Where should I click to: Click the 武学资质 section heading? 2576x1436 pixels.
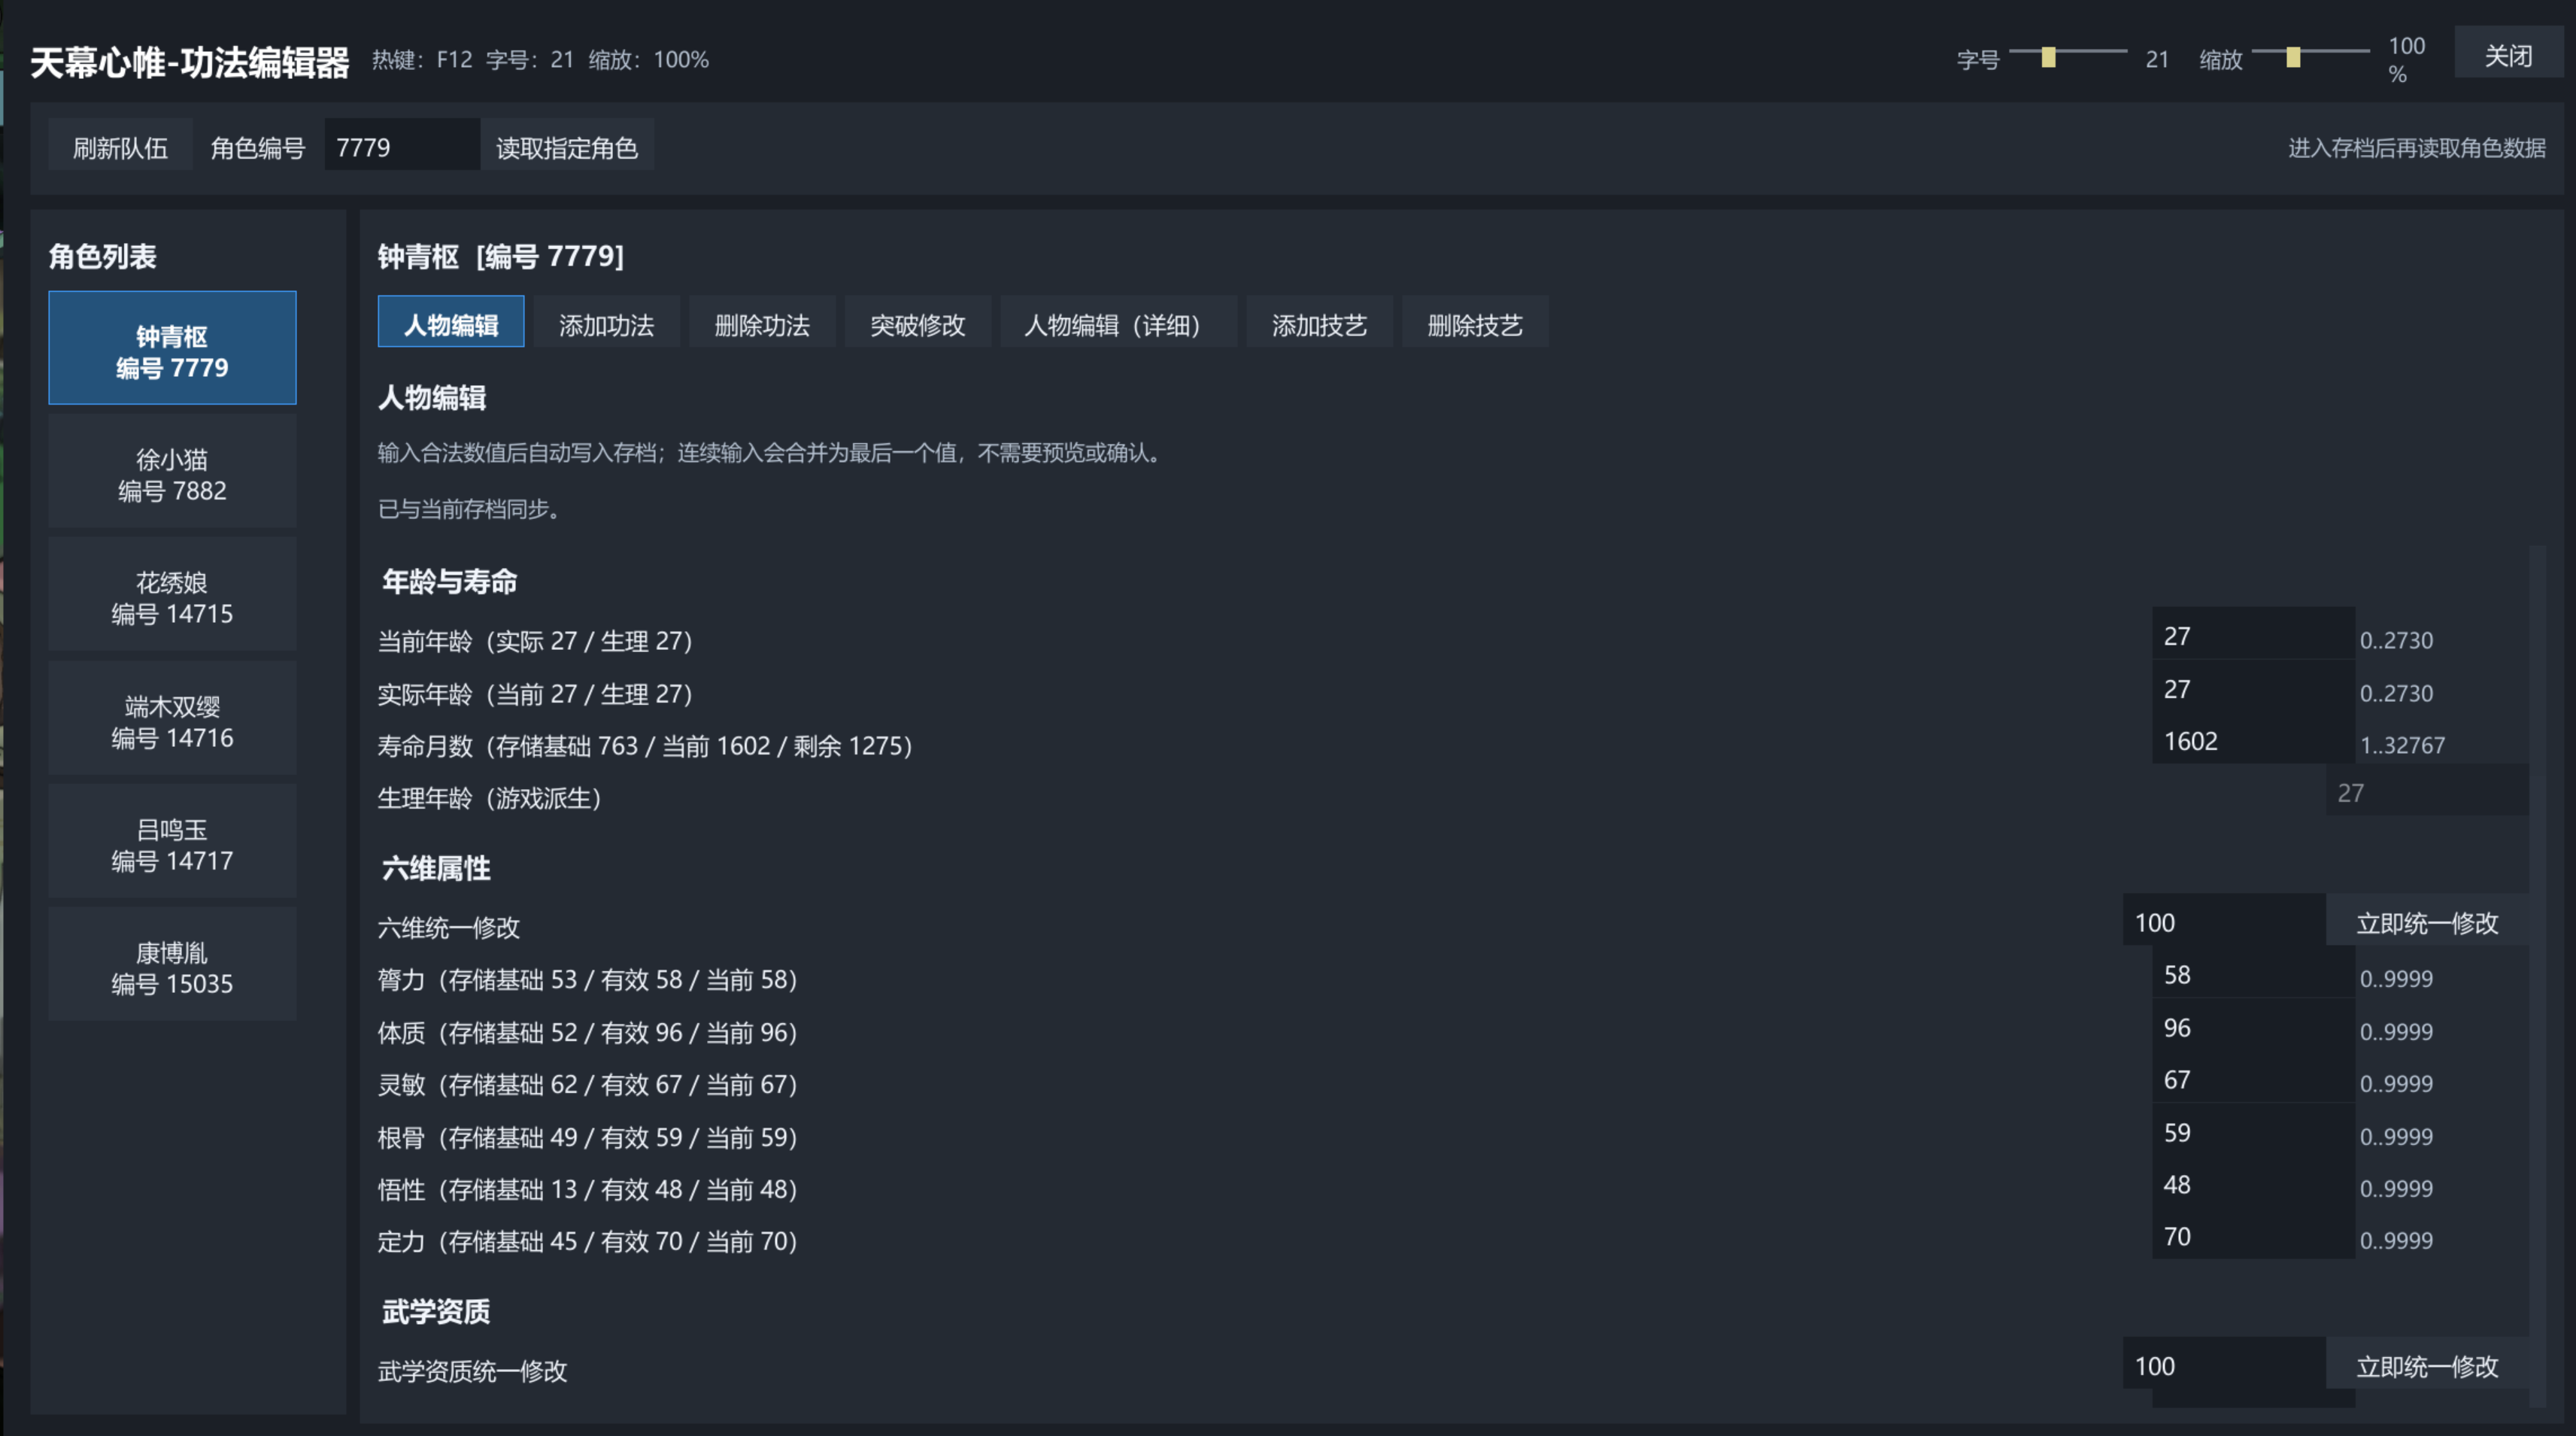(x=436, y=1311)
